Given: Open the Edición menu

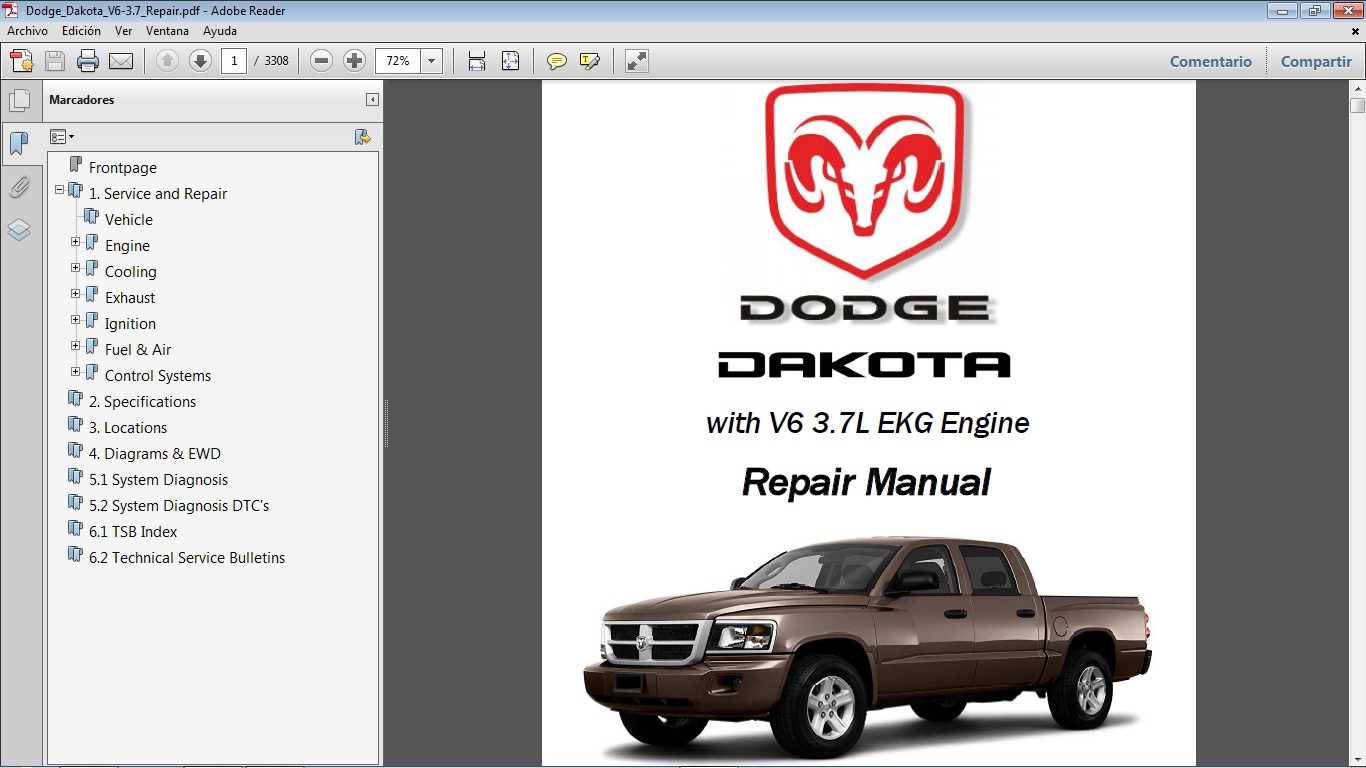Looking at the screenshot, I should tap(81, 31).
